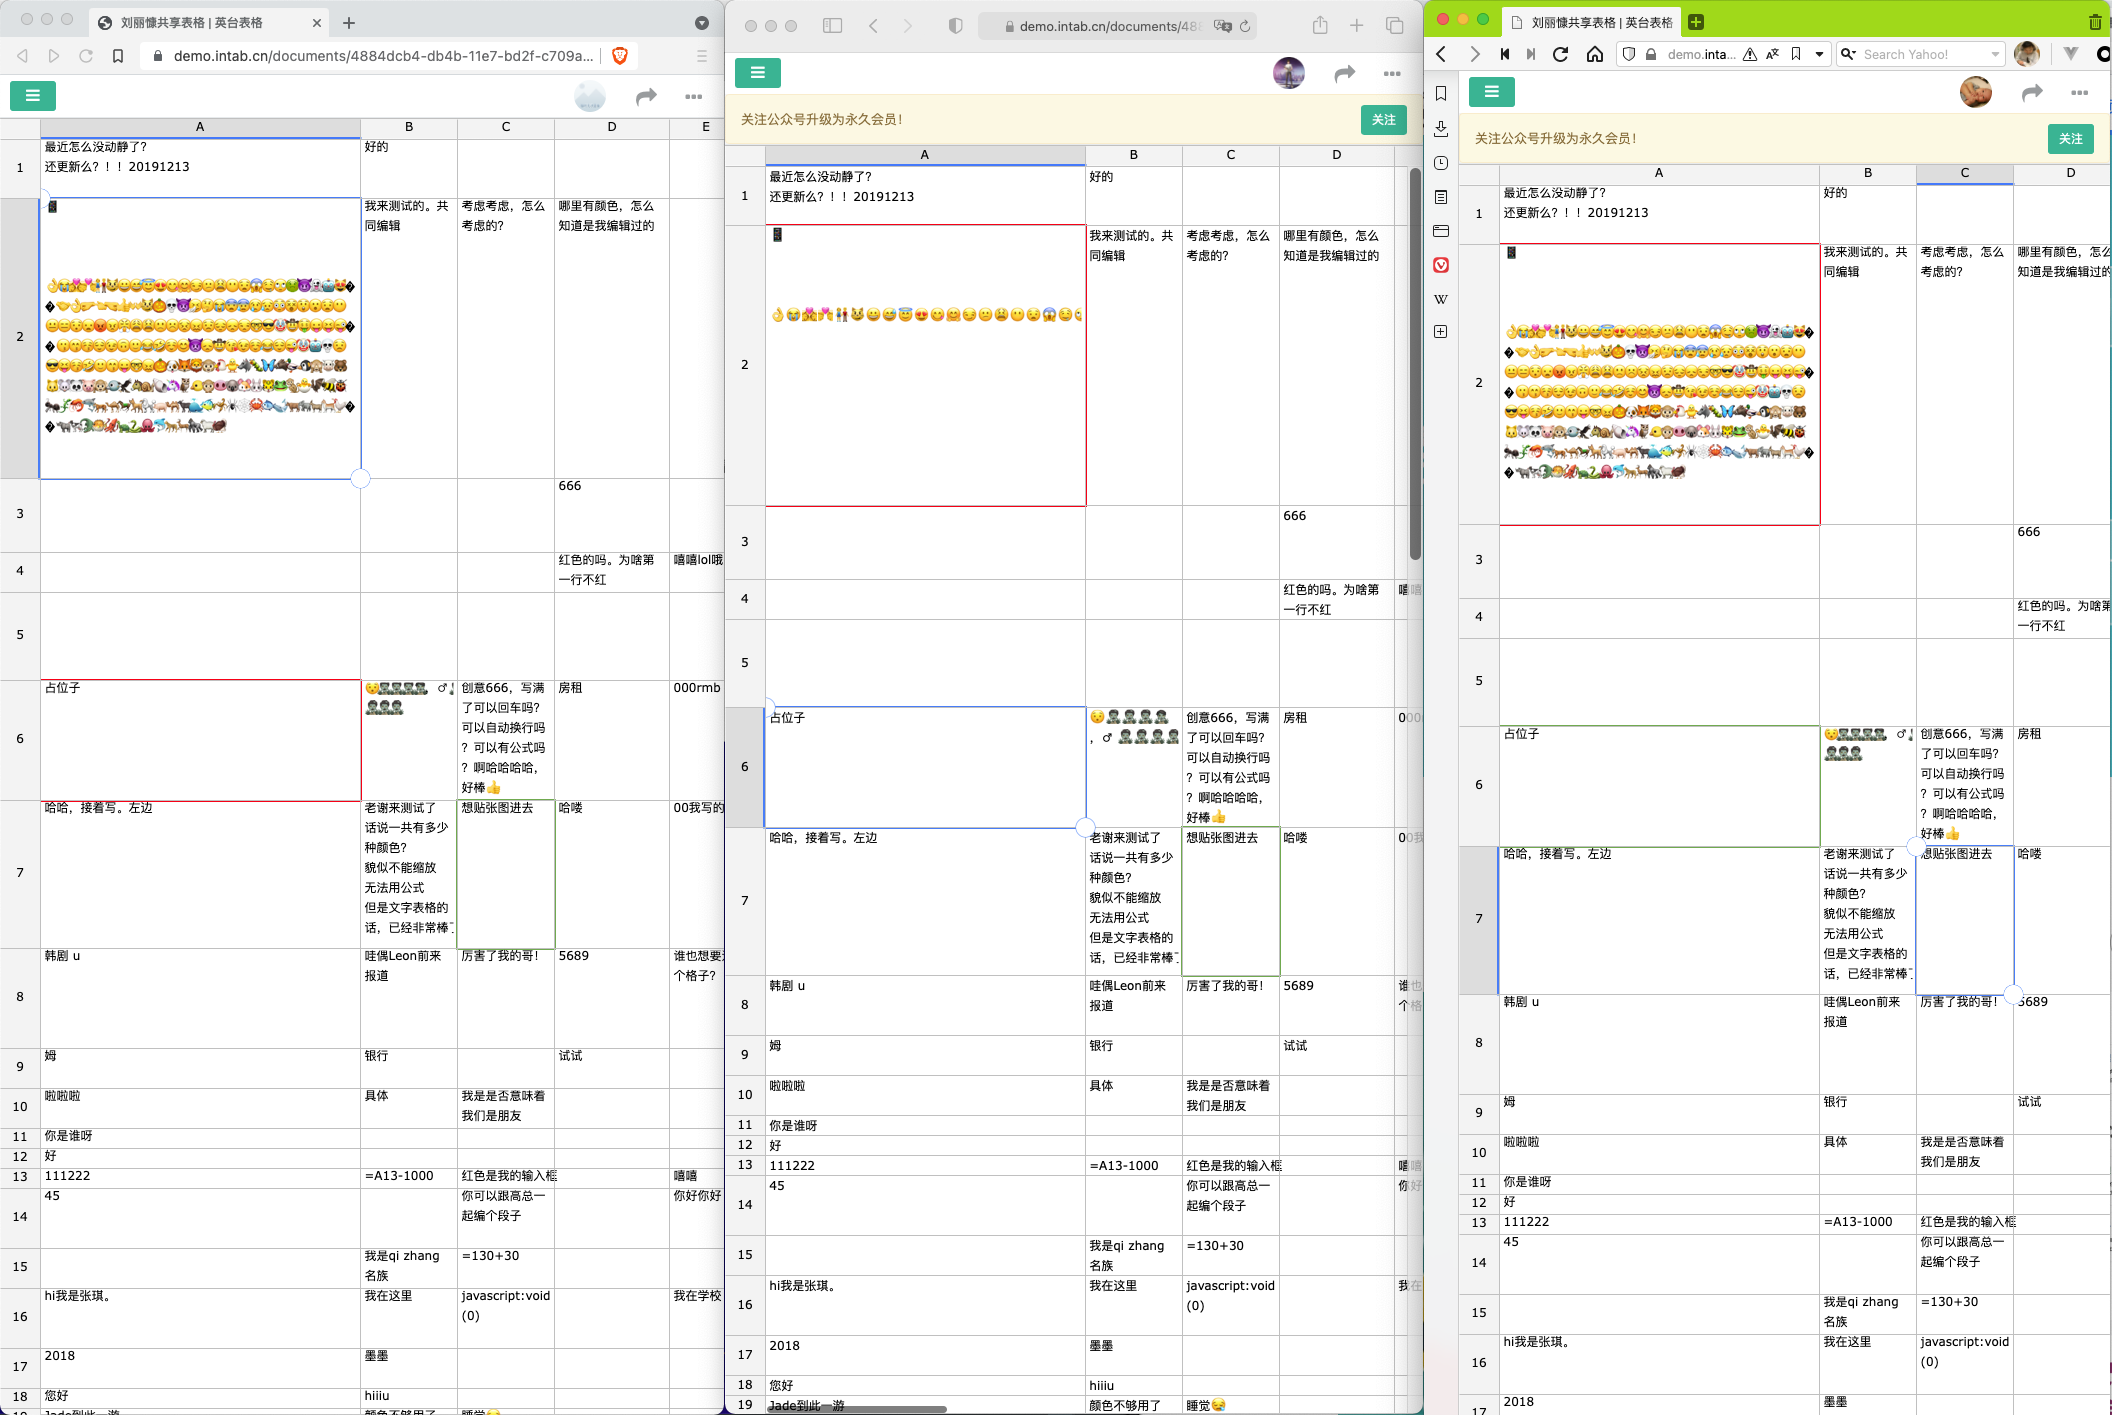Click share arrow in Safari window
This screenshot has height=1415, width=2112.
pyautogui.click(x=1345, y=73)
